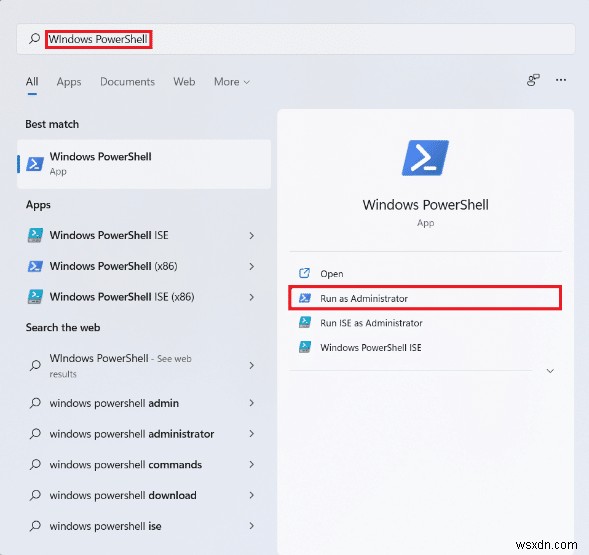Switch to the Documents tab
Image resolution: width=589 pixels, height=555 pixels.
point(127,82)
